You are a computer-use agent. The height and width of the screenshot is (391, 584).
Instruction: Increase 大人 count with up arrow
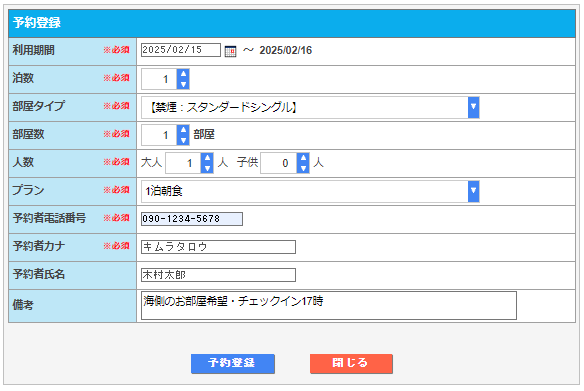(207, 158)
